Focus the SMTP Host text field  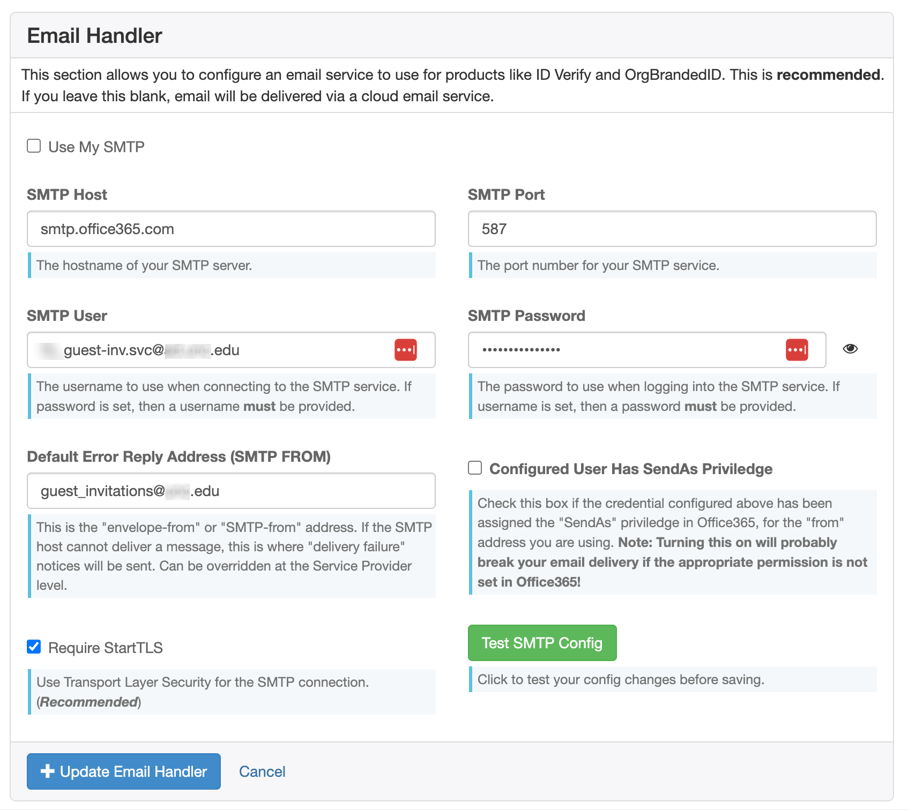[231, 229]
